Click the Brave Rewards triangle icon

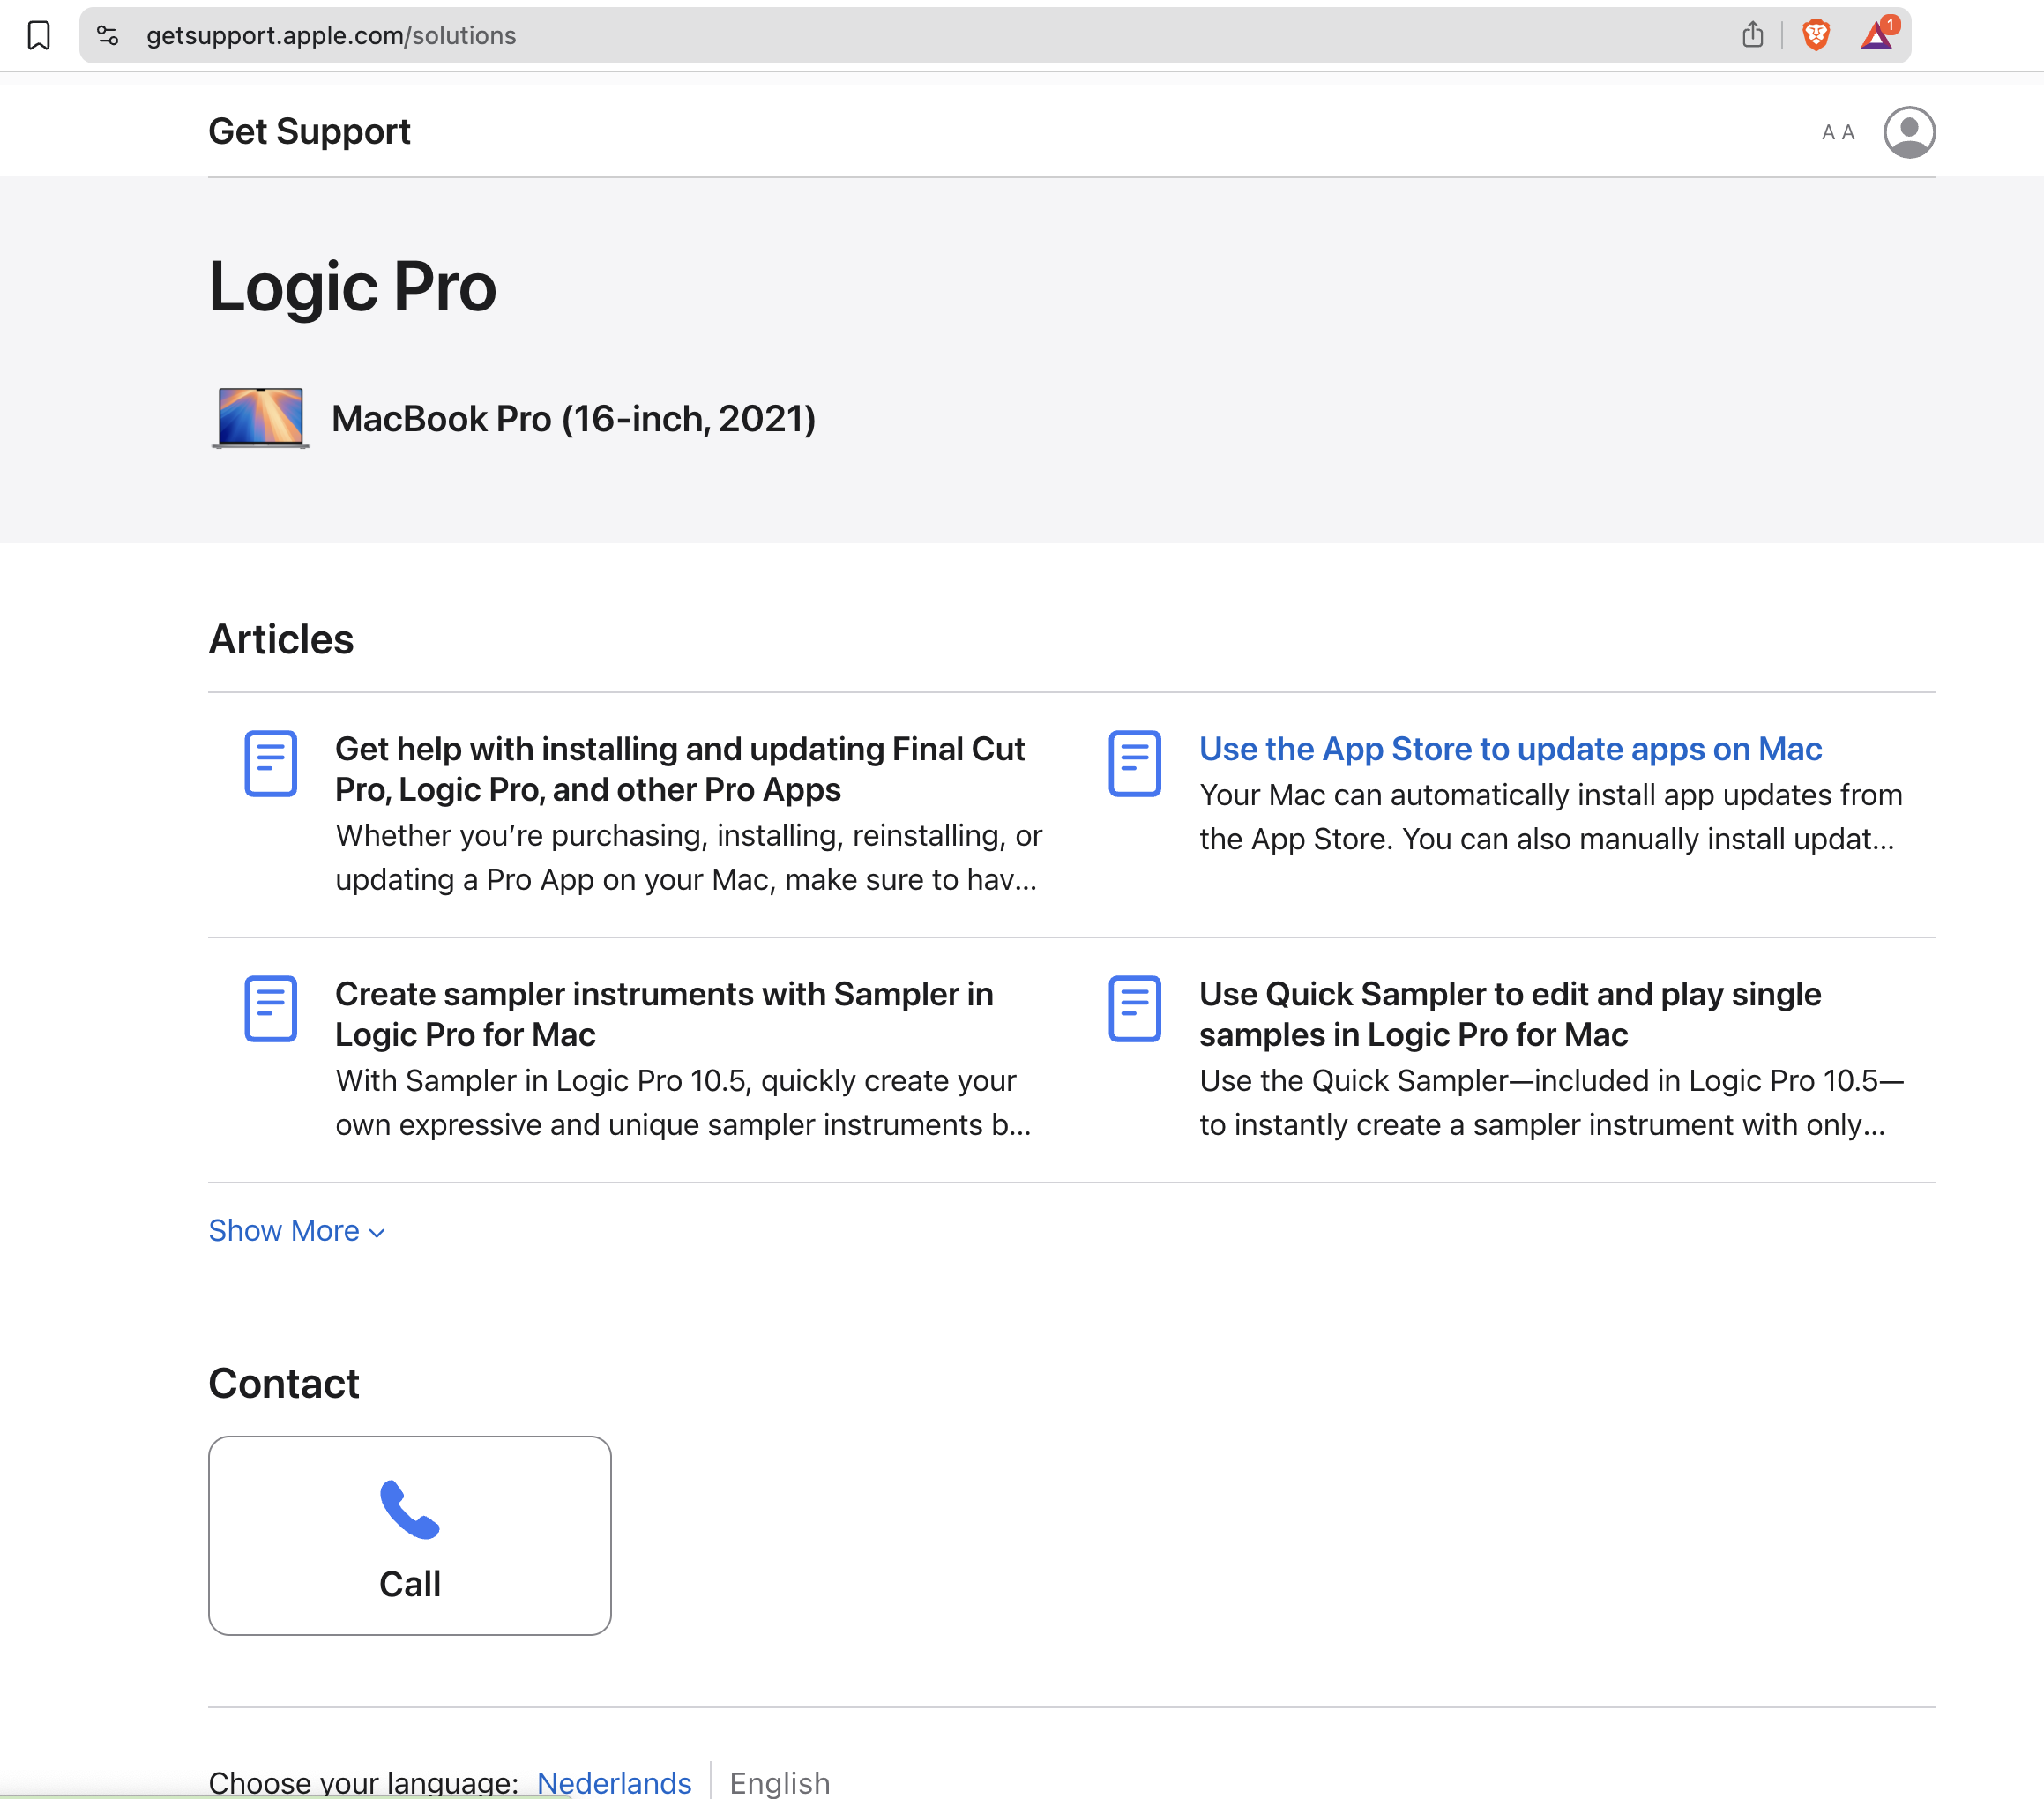(x=1877, y=35)
